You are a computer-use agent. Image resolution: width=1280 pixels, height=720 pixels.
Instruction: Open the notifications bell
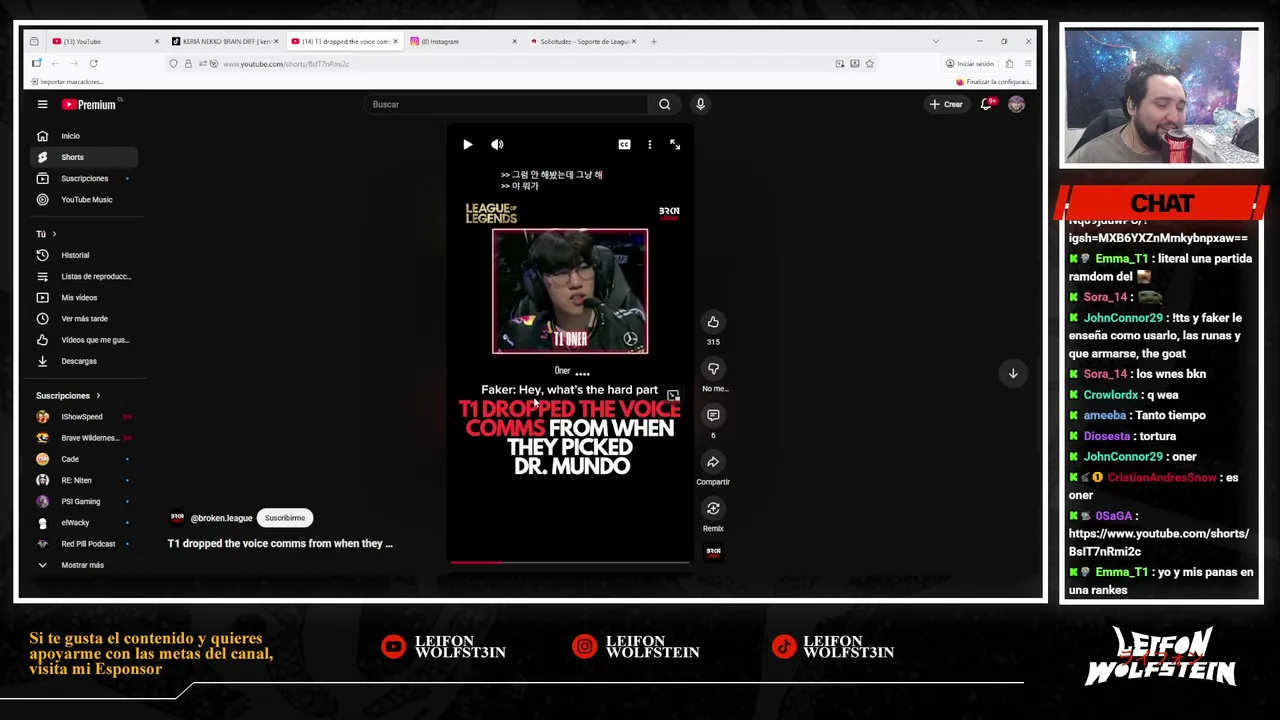986,104
